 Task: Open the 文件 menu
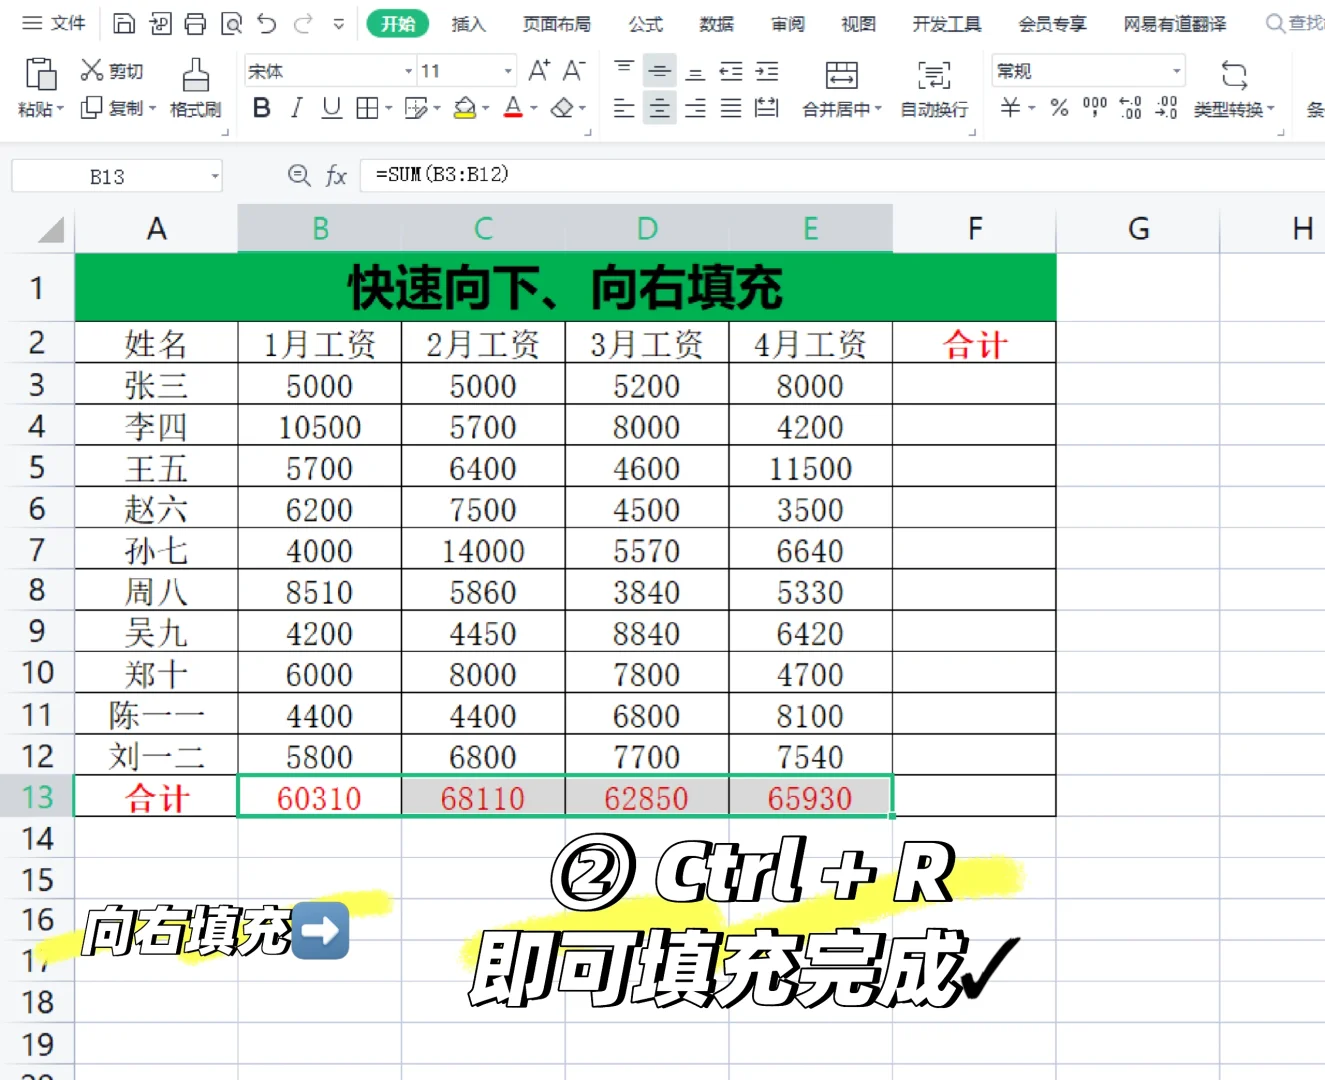coord(66,23)
